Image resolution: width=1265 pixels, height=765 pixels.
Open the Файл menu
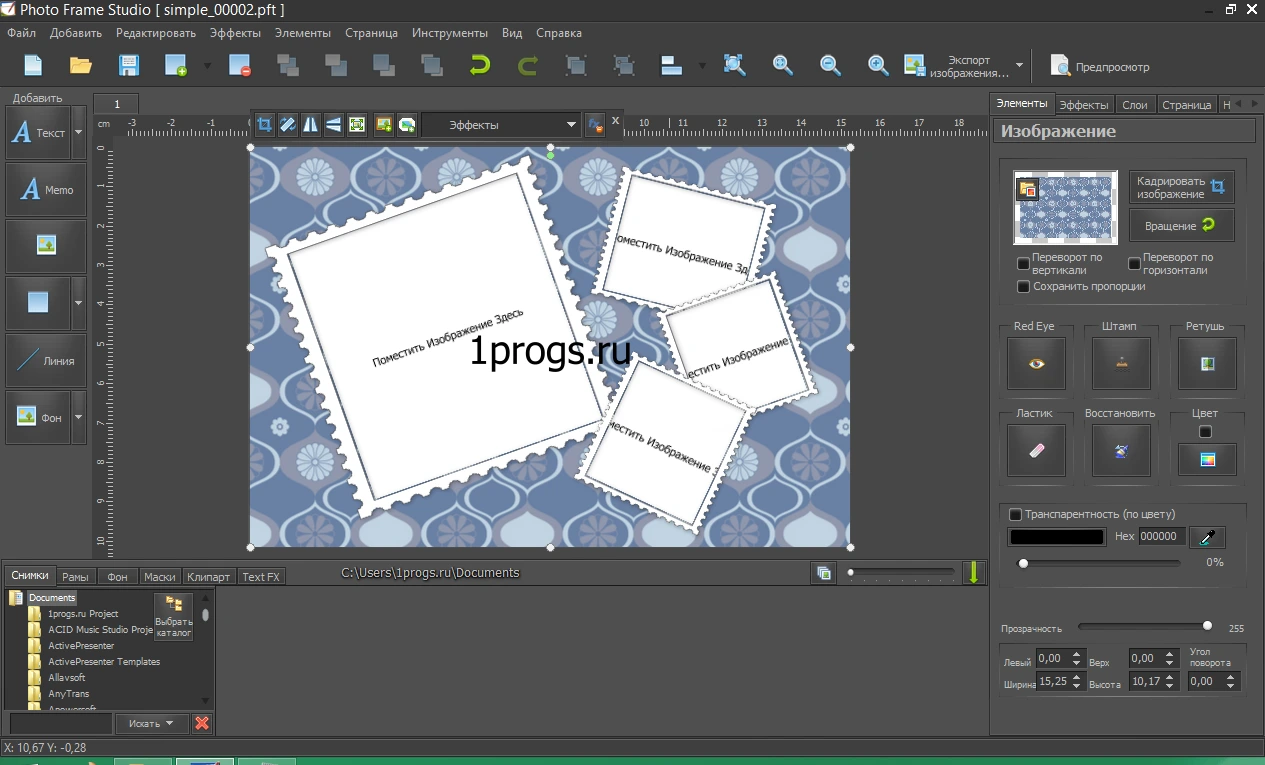(21, 33)
